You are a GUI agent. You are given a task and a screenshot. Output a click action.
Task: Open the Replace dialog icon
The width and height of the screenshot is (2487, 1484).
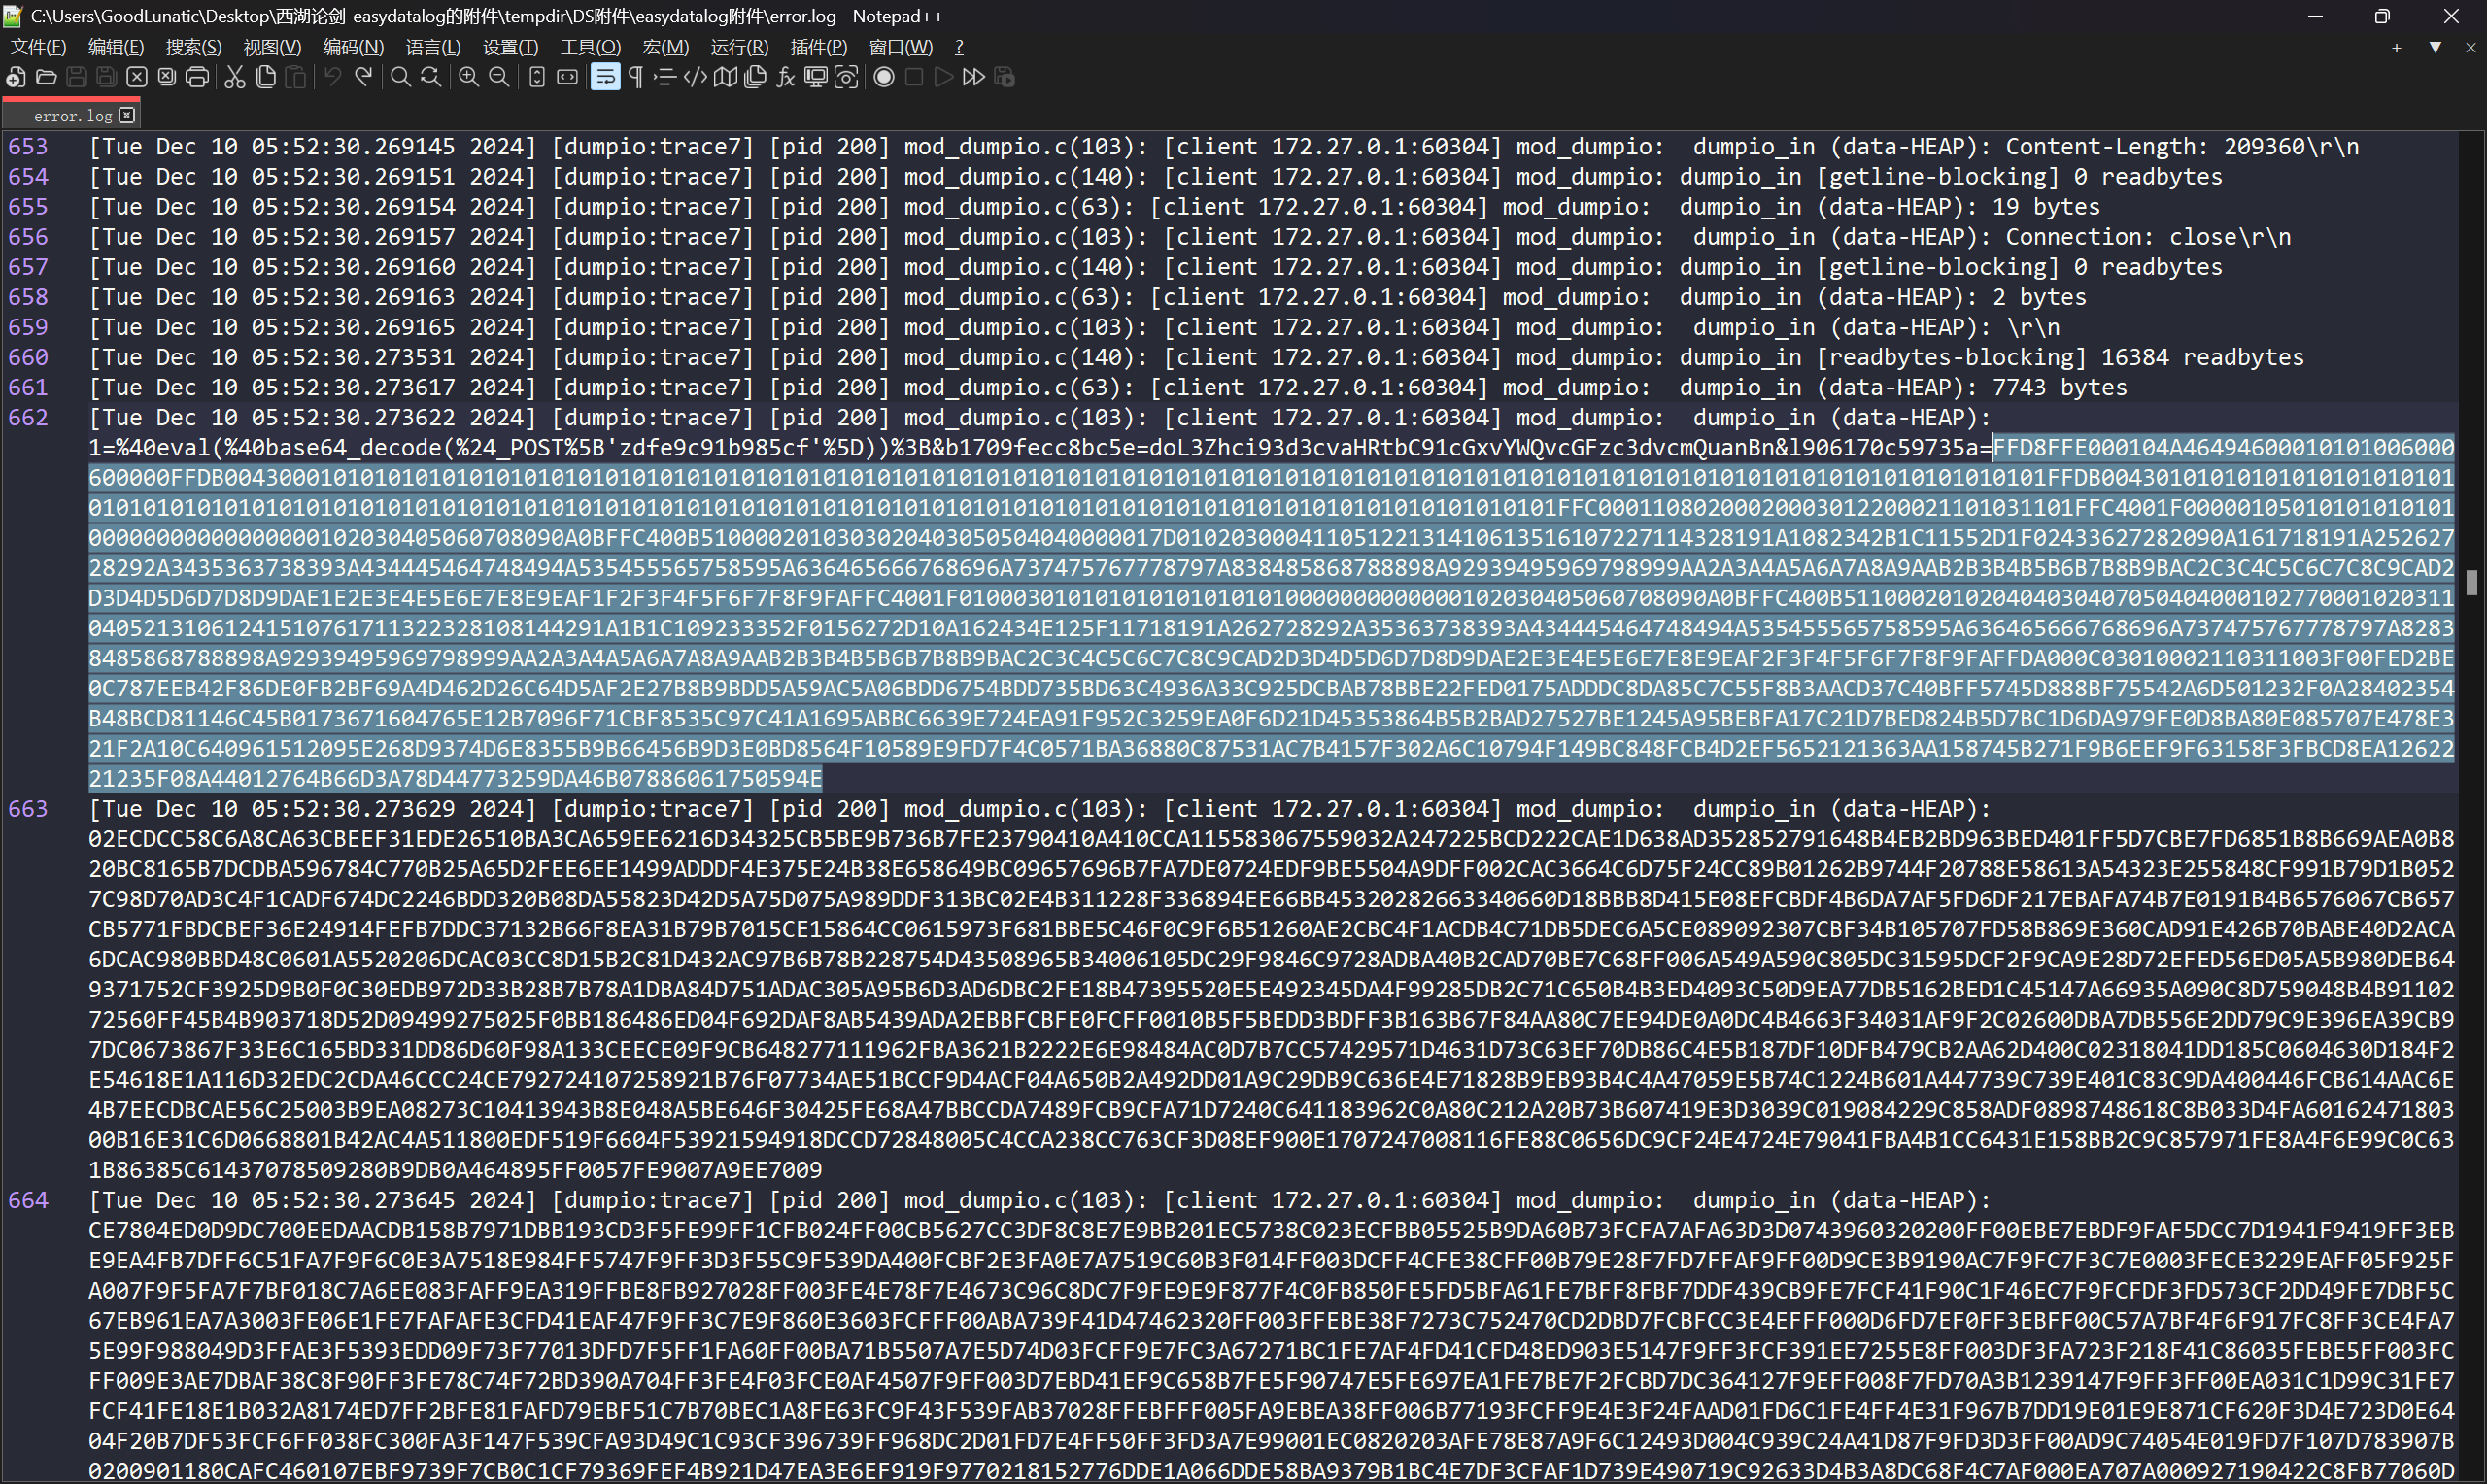click(431, 77)
